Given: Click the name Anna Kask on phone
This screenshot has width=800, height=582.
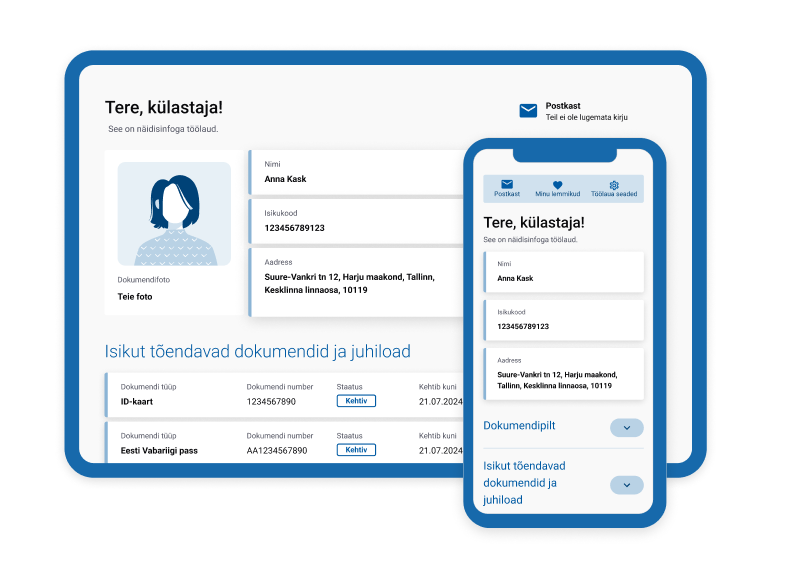Looking at the screenshot, I should 515,279.
